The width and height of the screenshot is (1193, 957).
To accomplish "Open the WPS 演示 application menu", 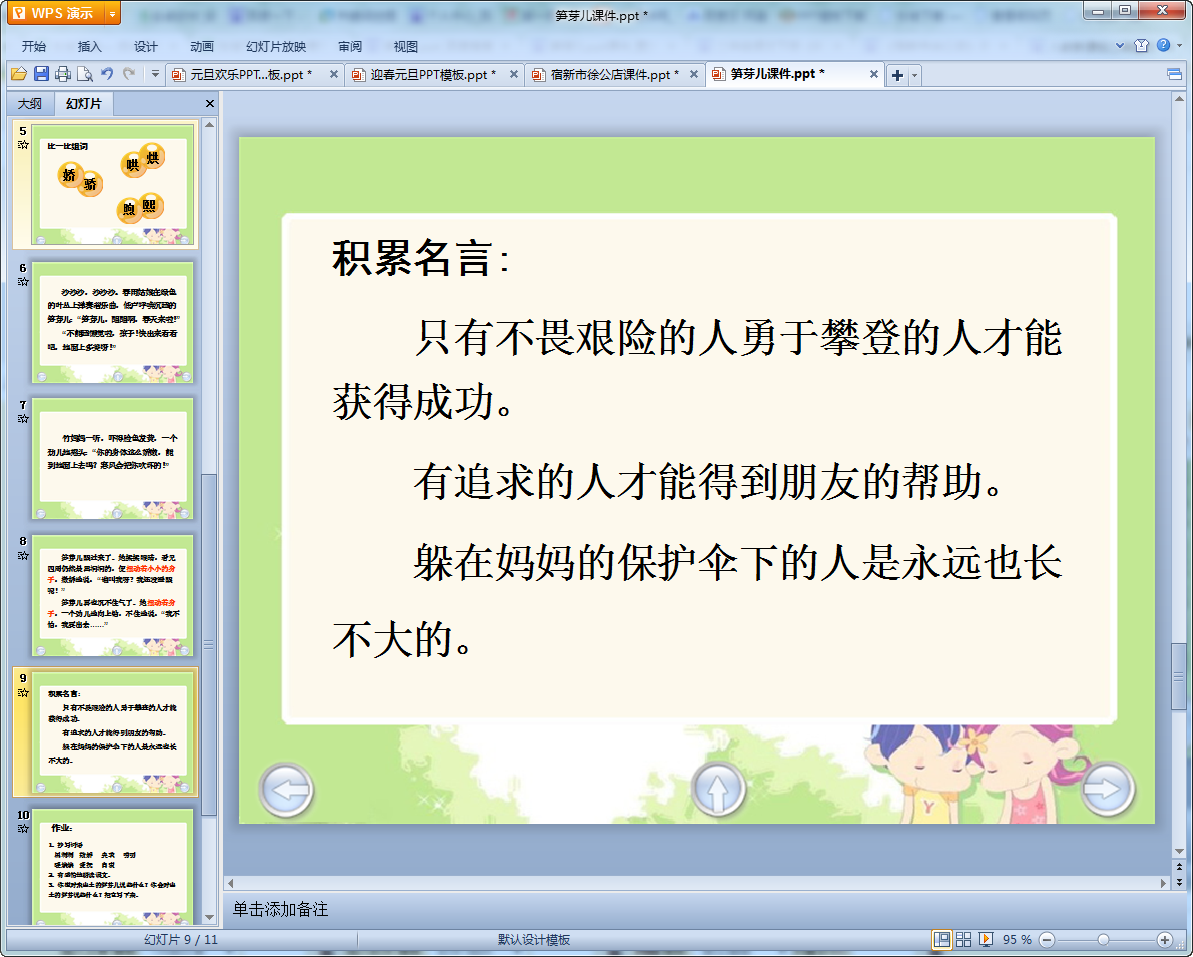I will tap(55, 13).
